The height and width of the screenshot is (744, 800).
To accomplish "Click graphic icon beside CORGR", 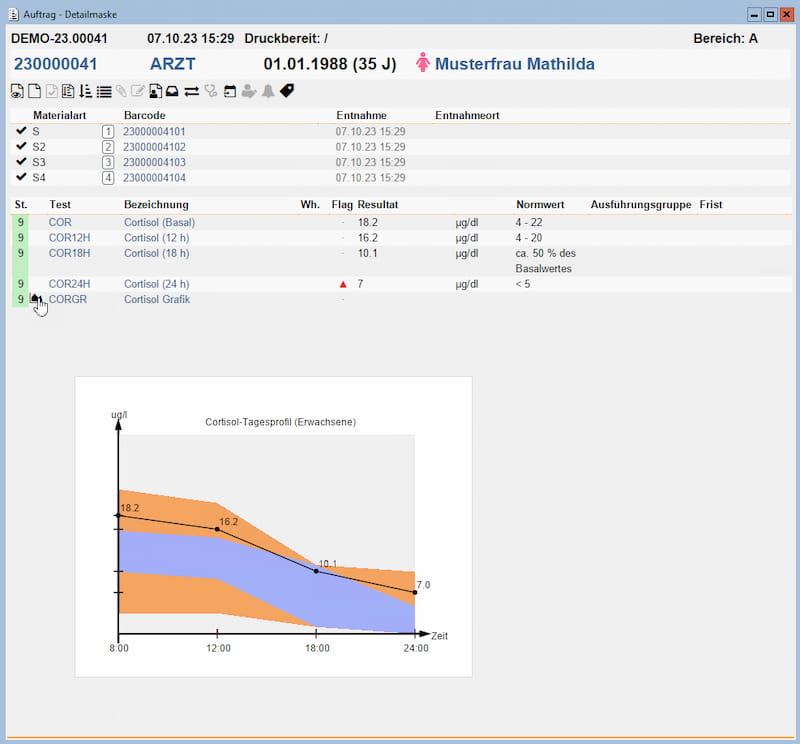I will click(35, 299).
